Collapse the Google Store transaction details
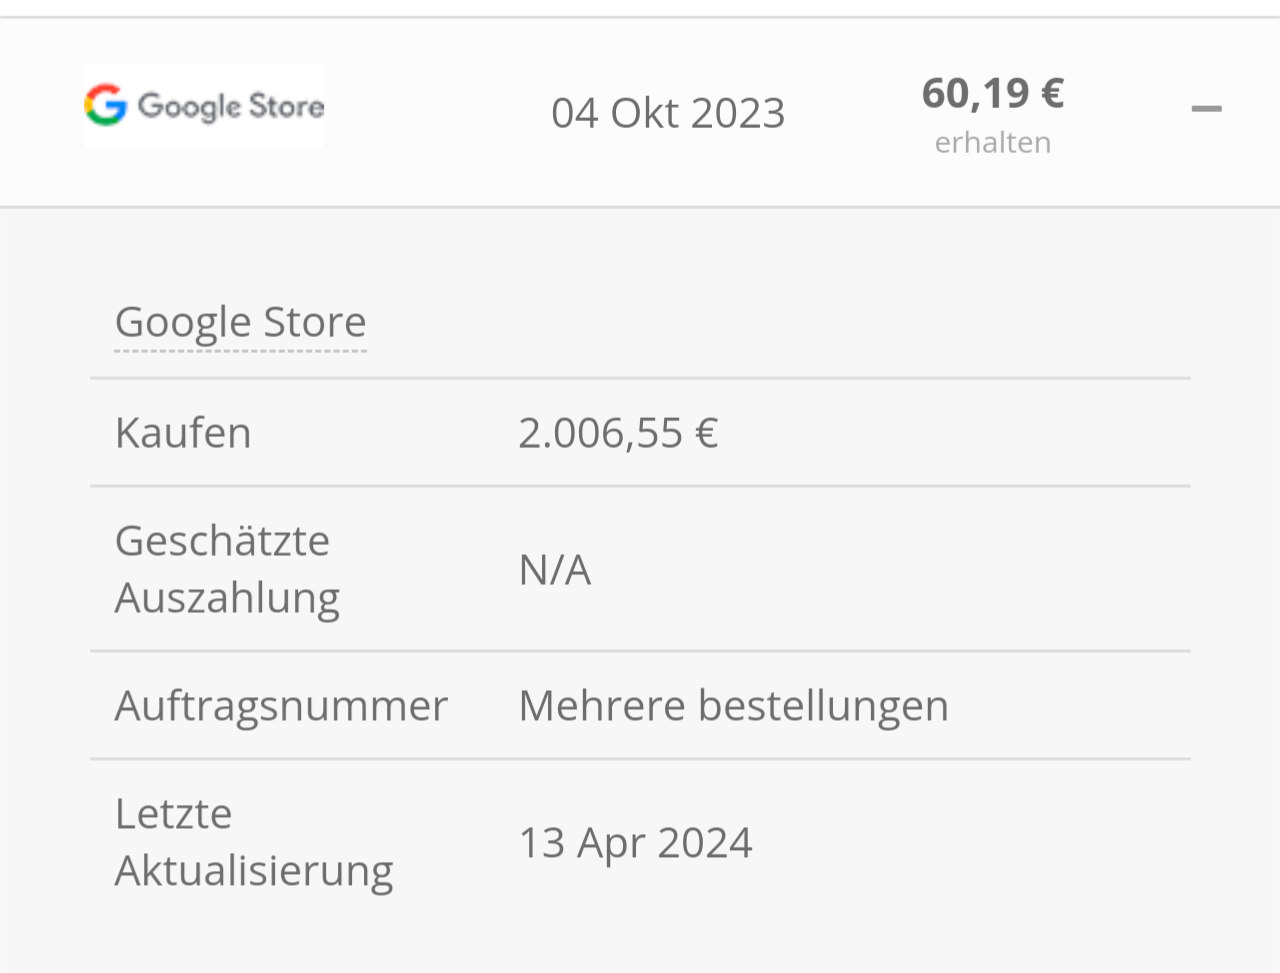This screenshot has height=973, width=1280. pyautogui.click(x=1206, y=108)
